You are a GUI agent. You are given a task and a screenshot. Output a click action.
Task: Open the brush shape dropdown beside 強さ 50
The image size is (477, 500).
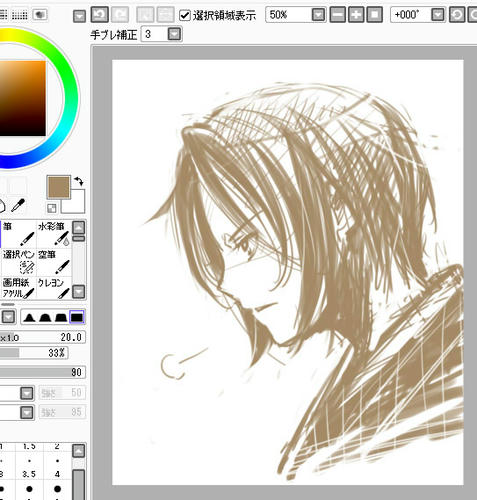click(x=27, y=394)
